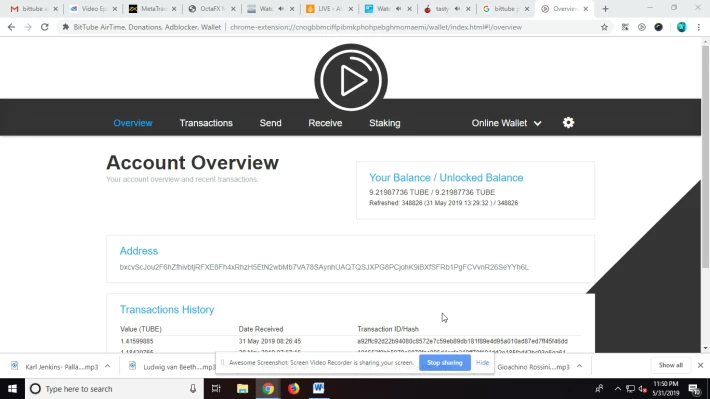The image size is (710, 399).
Task: Click the volume icon in the system tray
Action: click(642, 389)
